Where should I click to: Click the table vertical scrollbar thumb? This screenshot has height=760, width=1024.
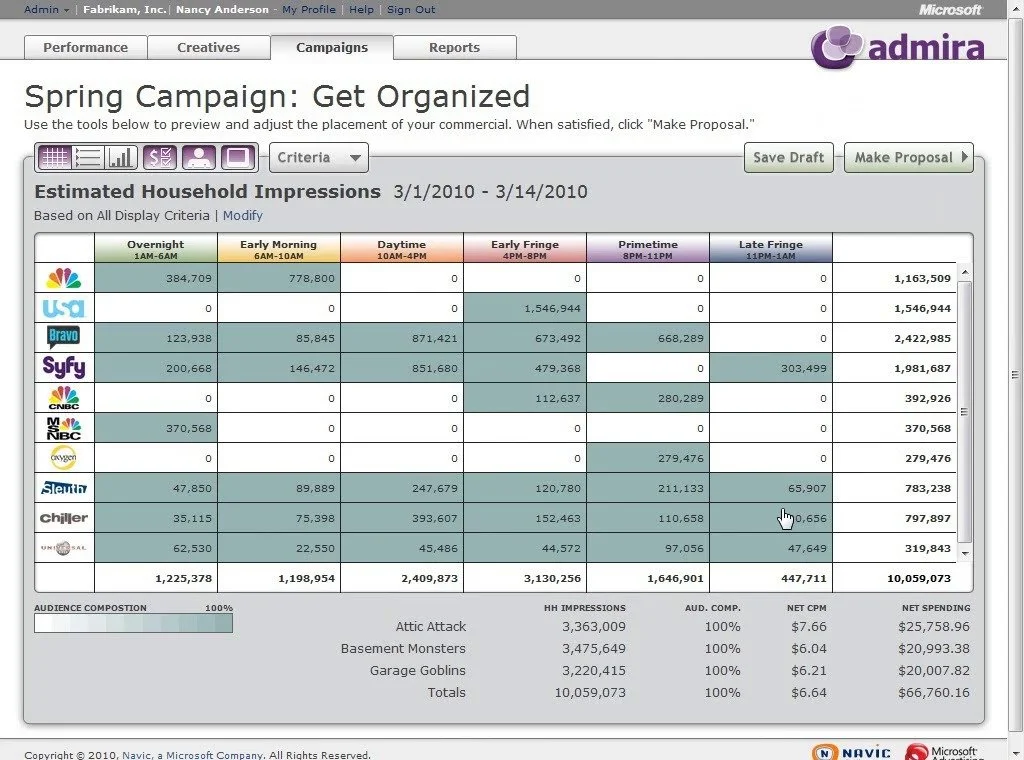(965, 411)
